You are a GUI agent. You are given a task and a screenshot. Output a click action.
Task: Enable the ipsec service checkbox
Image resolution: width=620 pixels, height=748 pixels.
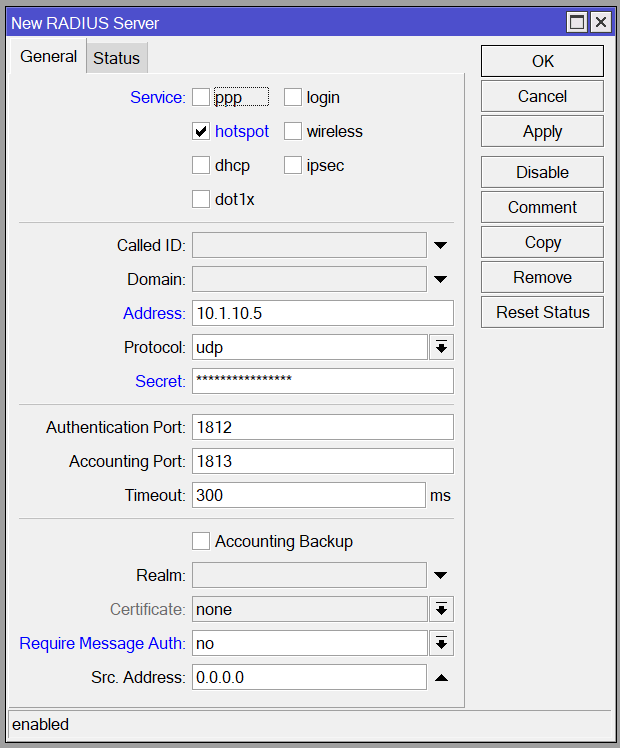point(293,165)
